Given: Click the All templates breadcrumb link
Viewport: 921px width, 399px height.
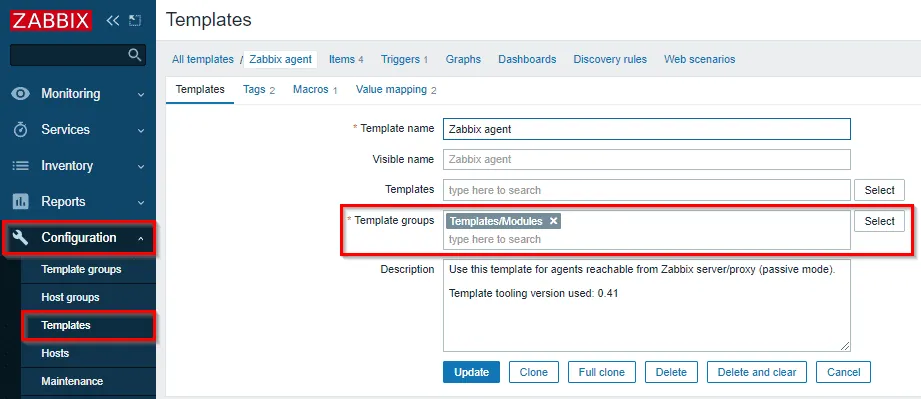Looking at the screenshot, I should click(x=203, y=59).
